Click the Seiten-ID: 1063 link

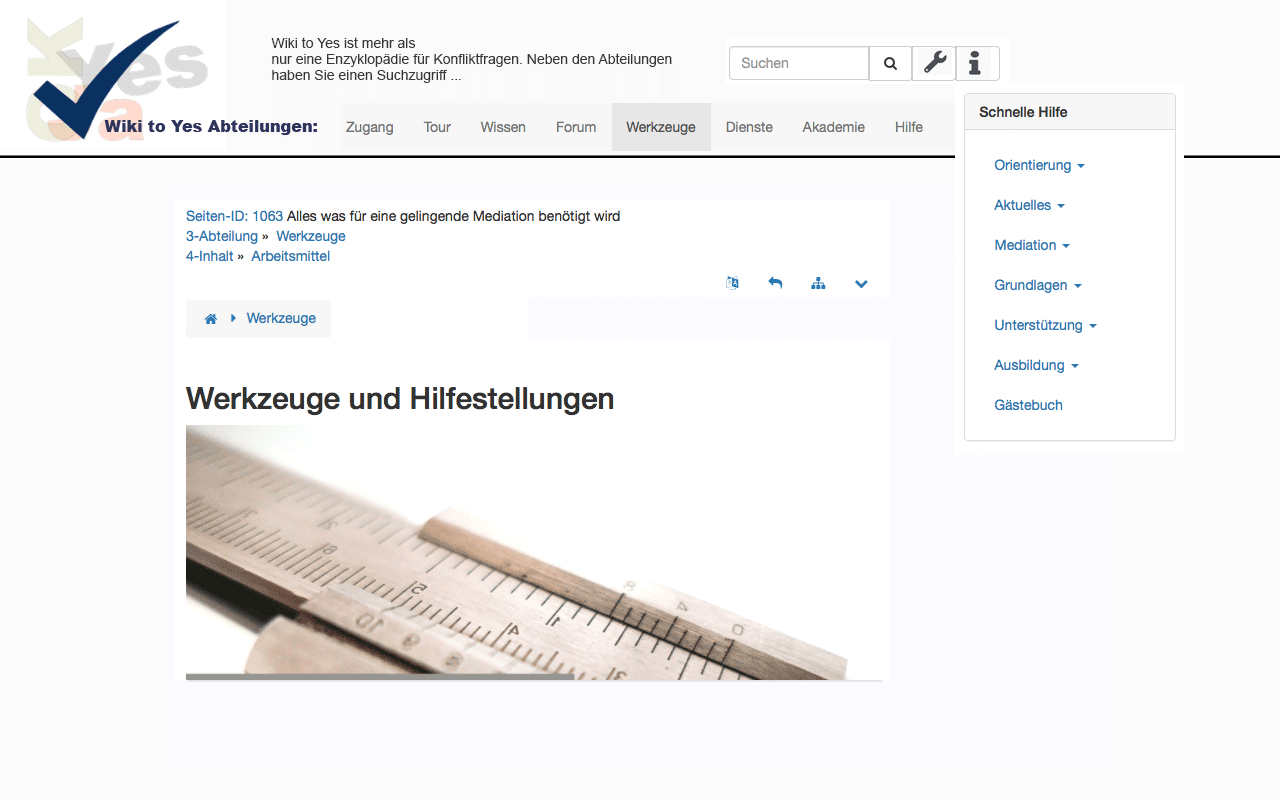coord(234,216)
